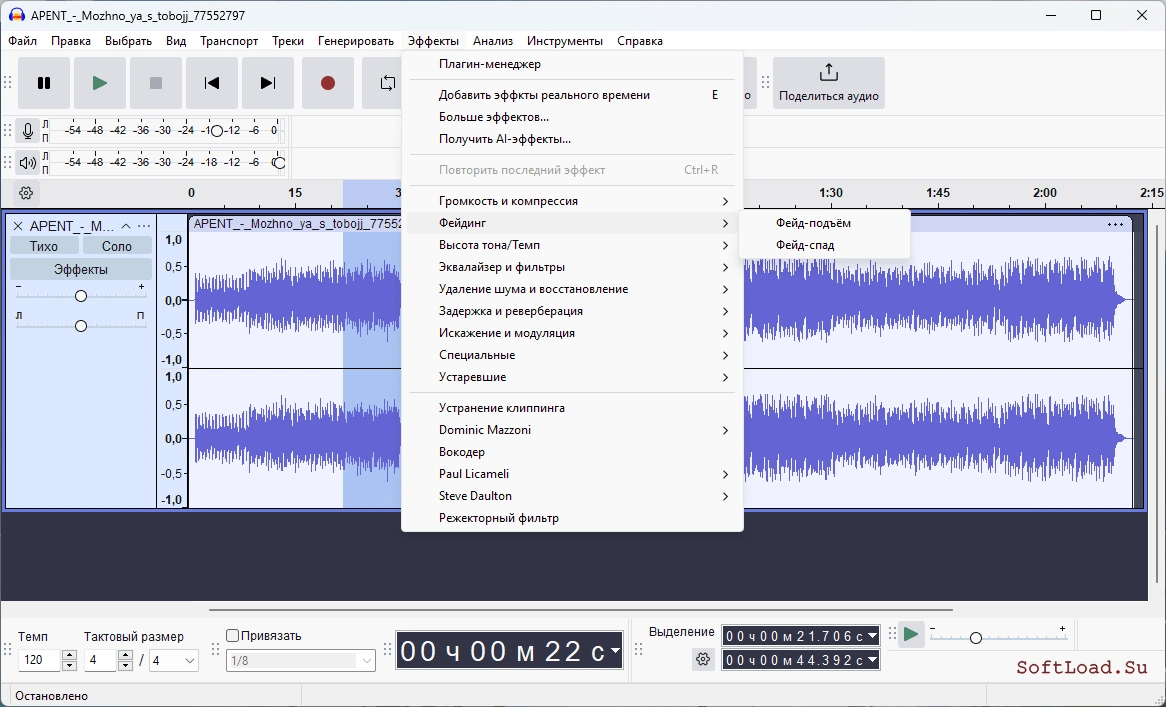Click the Share Audio upload icon

pos(828,73)
